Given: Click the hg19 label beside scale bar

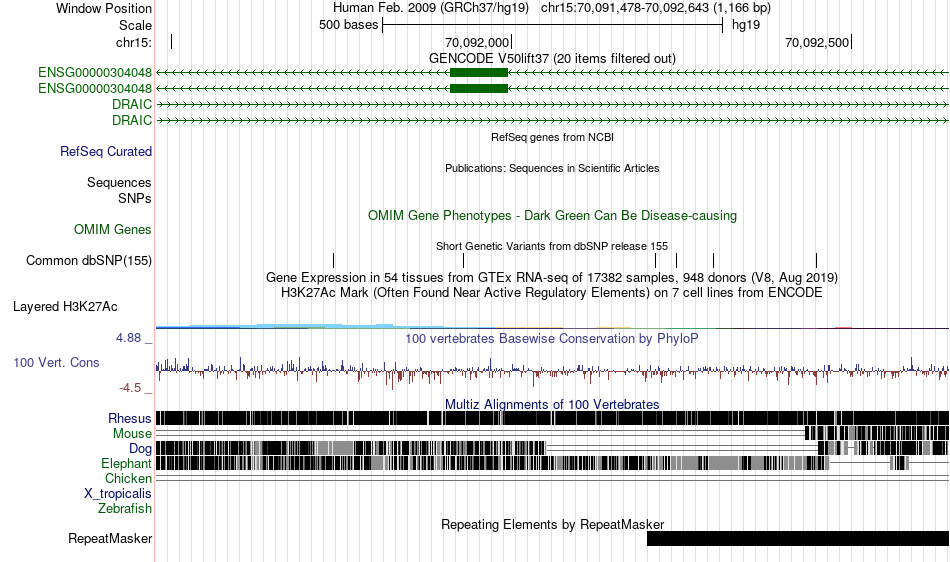Looking at the screenshot, I should point(746,25).
